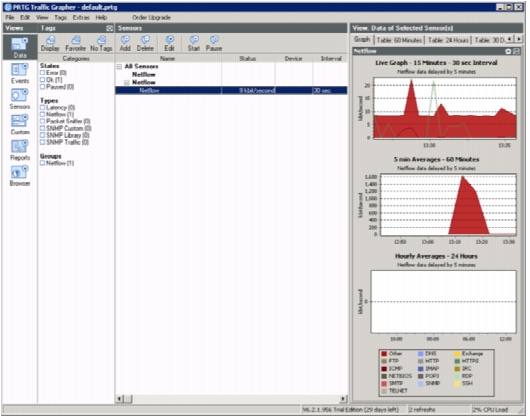
Task: Add a new sensor
Action: pyautogui.click(x=125, y=44)
